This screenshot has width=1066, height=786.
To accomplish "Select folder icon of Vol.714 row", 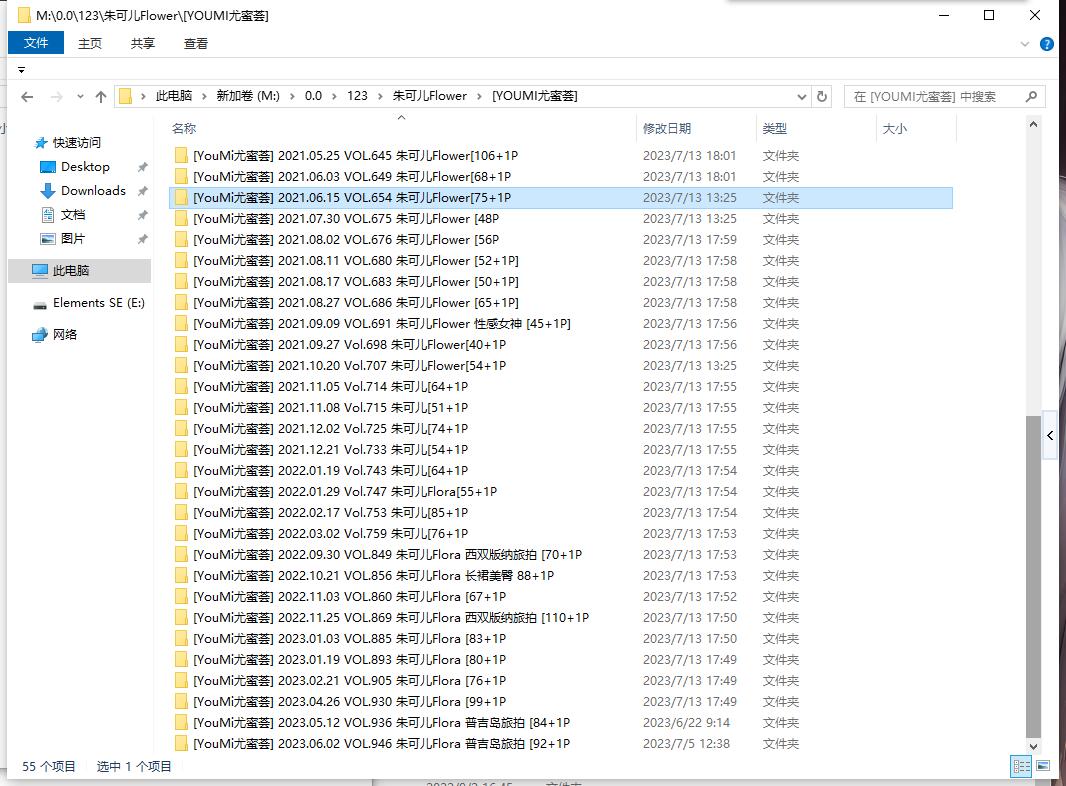I will click(181, 387).
